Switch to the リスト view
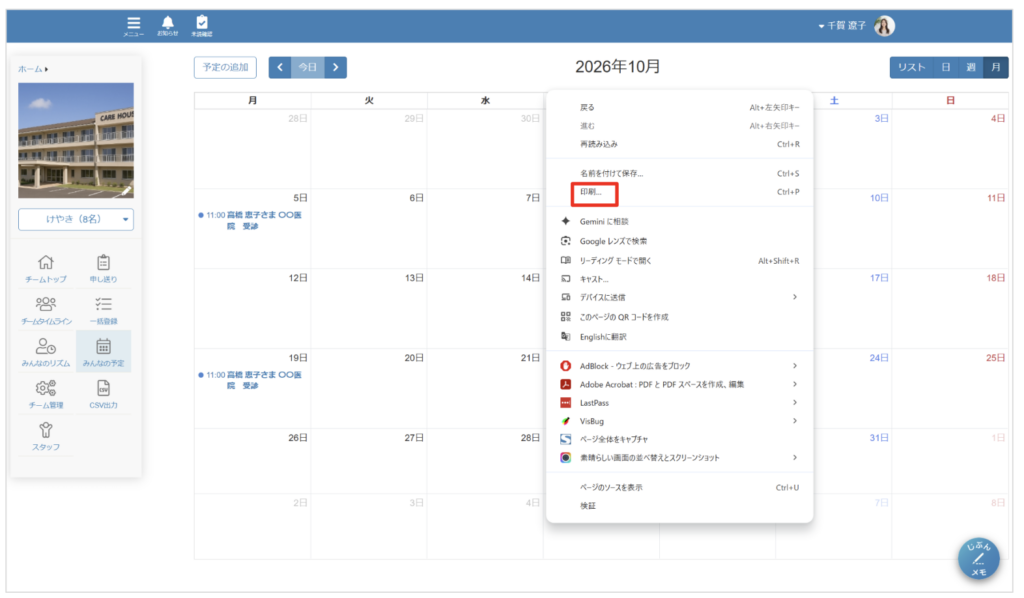Image resolution: width=1024 pixels, height=598 pixels. 912,67
